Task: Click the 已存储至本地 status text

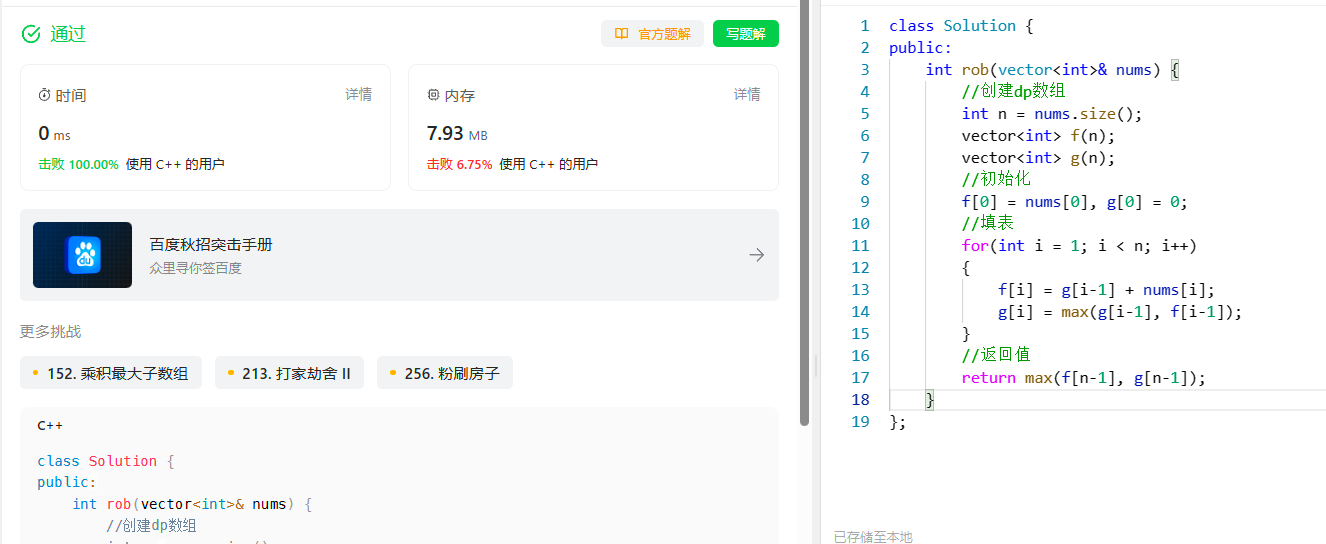Action: (873, 537)
